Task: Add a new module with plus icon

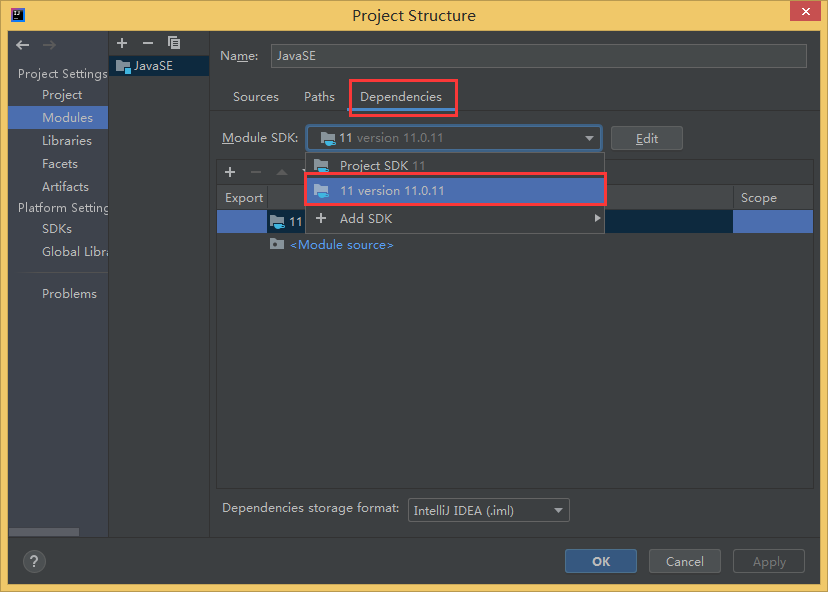Action: point(122,43)
